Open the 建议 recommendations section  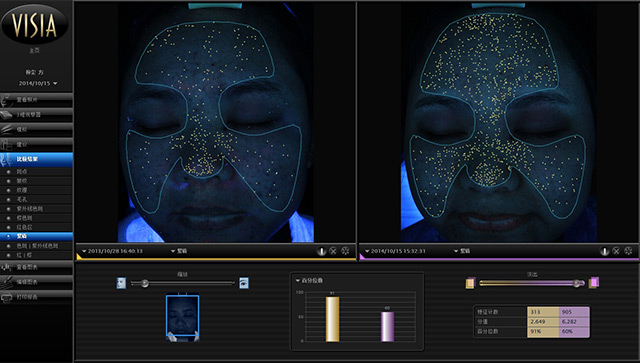[x=36, y=144]
